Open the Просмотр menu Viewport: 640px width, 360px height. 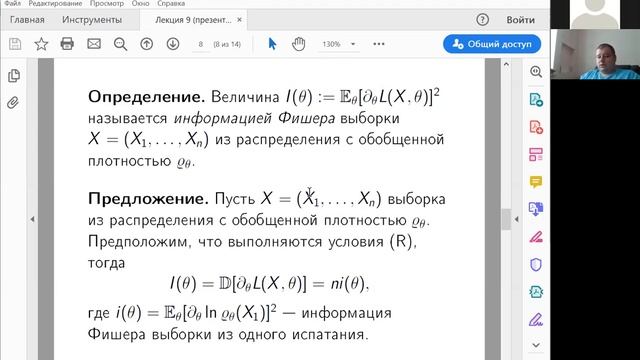point(107,3)
